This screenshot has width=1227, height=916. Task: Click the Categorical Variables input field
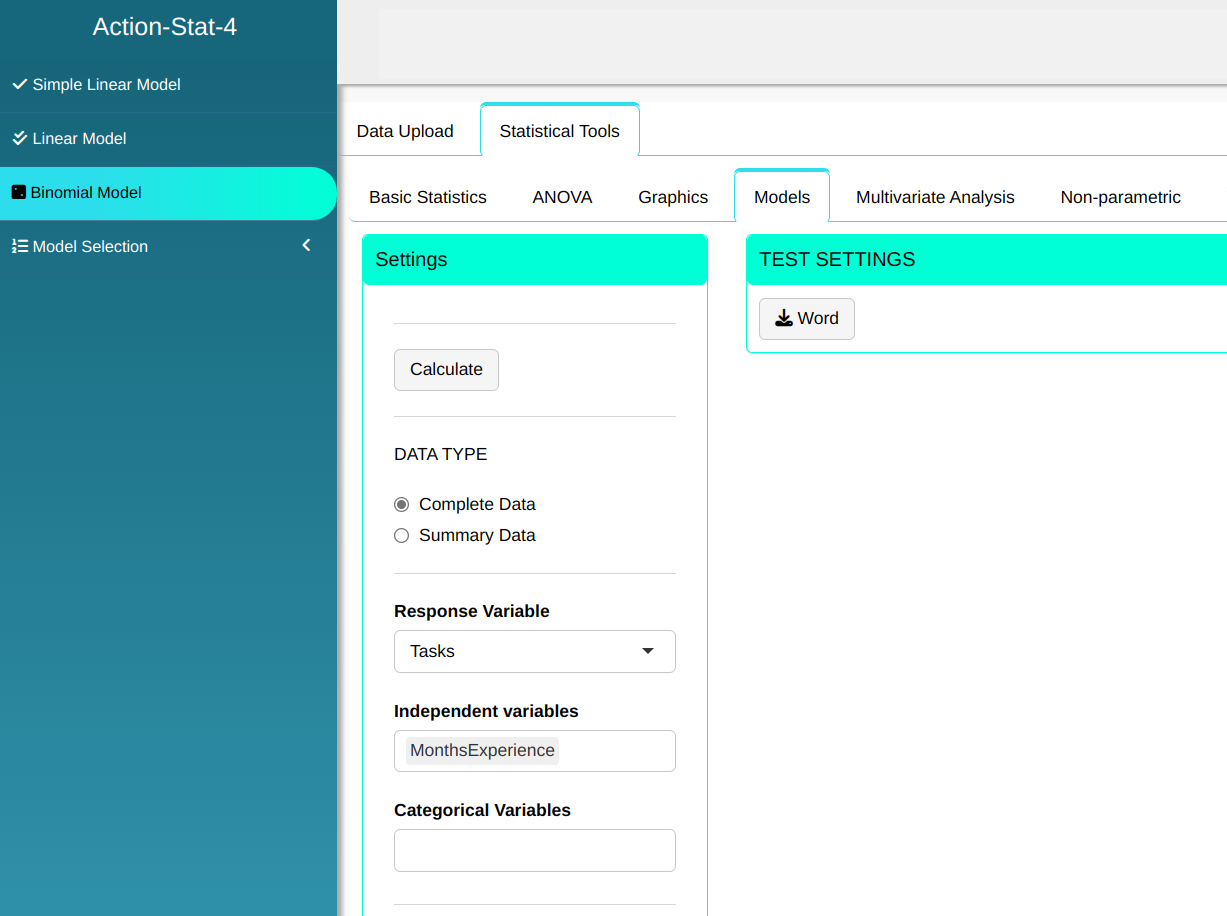(534, 850)
